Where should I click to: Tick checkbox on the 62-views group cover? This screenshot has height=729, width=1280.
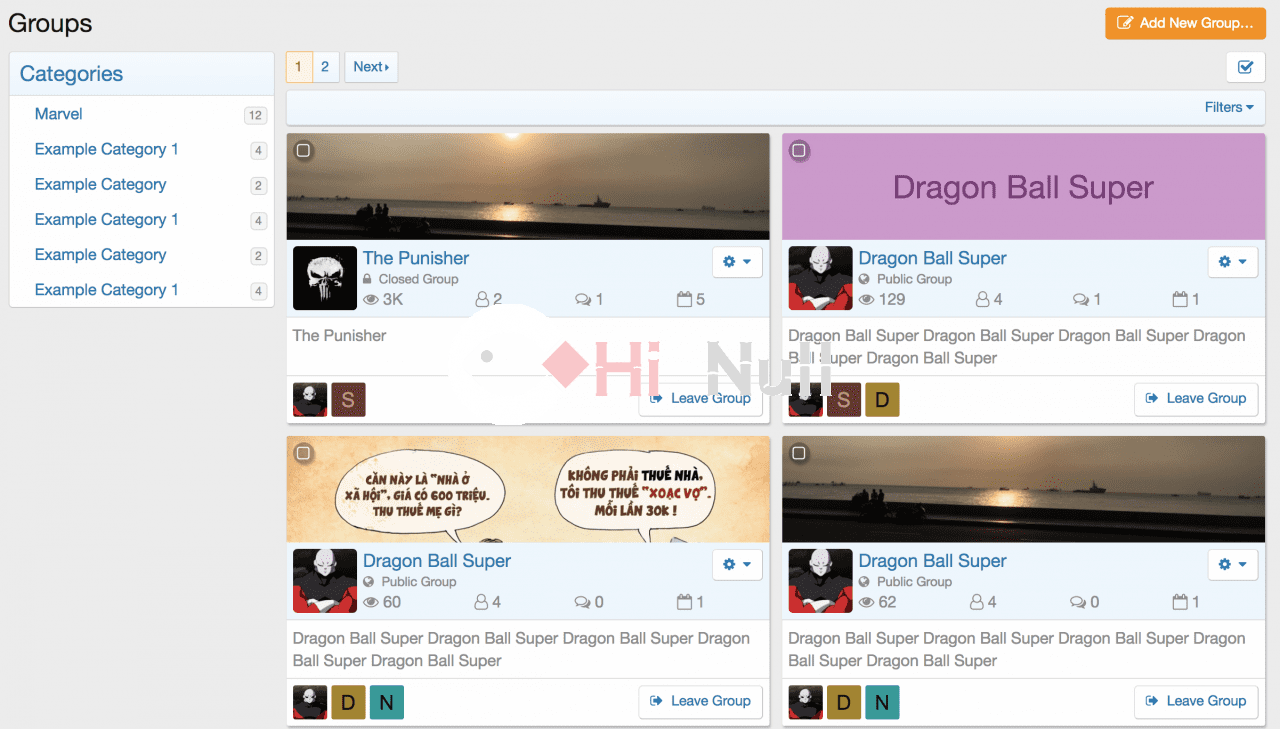pyautogui.click(x=799, y=453)
